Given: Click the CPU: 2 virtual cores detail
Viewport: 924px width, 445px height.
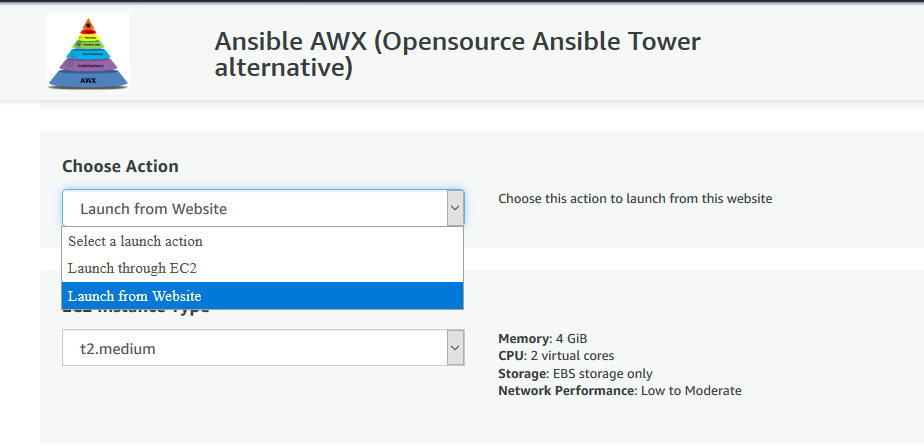Looking at the screenshot, I should click(556, 355).
